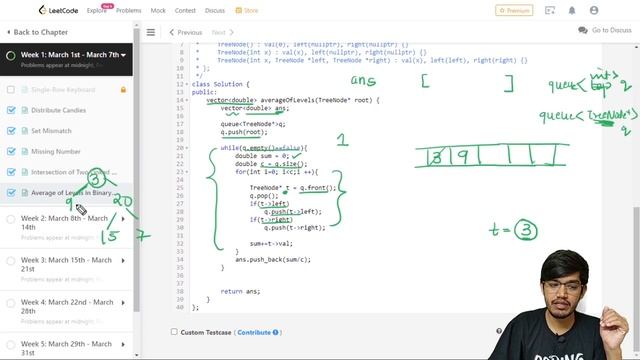
Task: Open the Distribute Candies problem
Action: pyautogui.click(x=58, y=110)
